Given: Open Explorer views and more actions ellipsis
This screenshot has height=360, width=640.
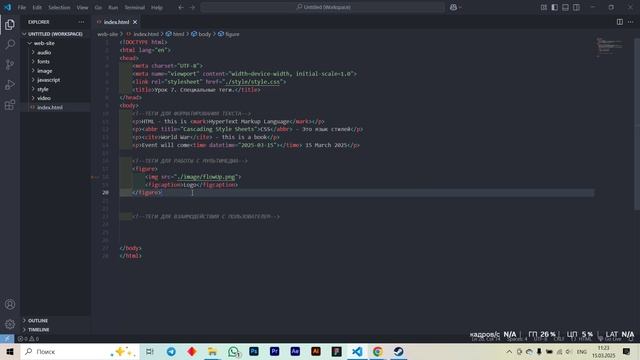Looking at the screenshot, I should pyautogui.click(x=81, y=22).
